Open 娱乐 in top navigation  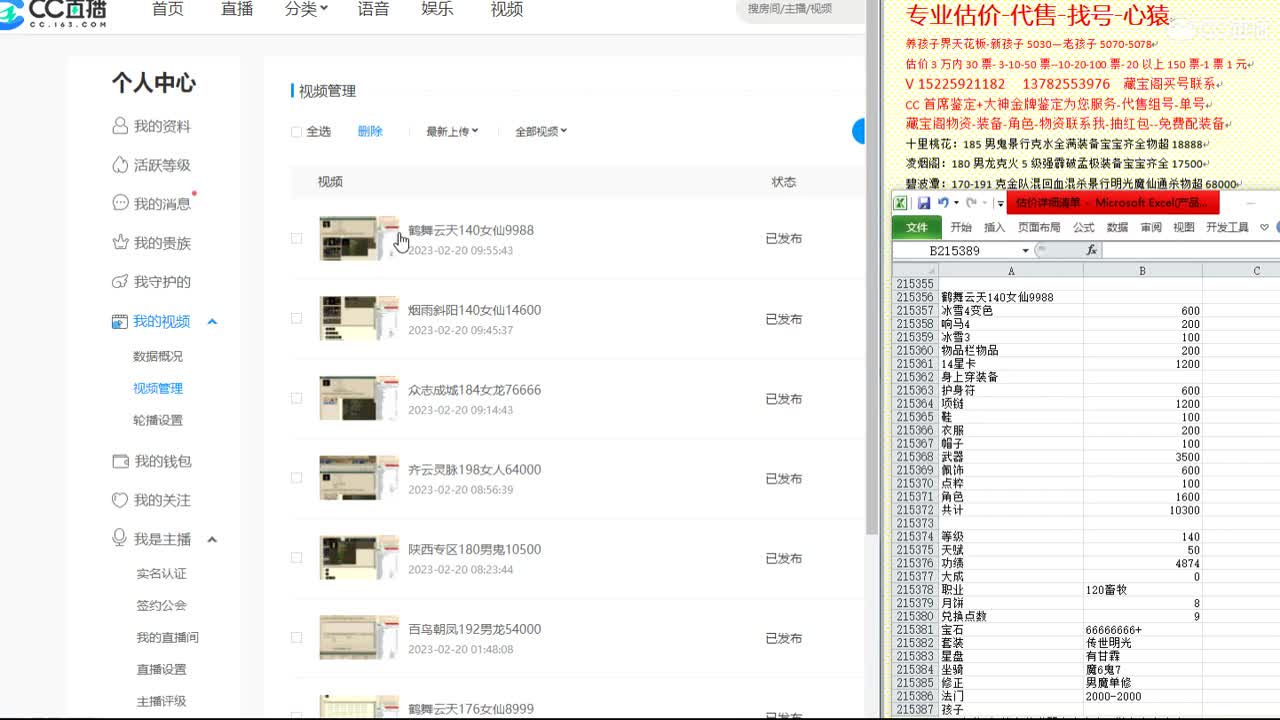[x=437, y=9]
